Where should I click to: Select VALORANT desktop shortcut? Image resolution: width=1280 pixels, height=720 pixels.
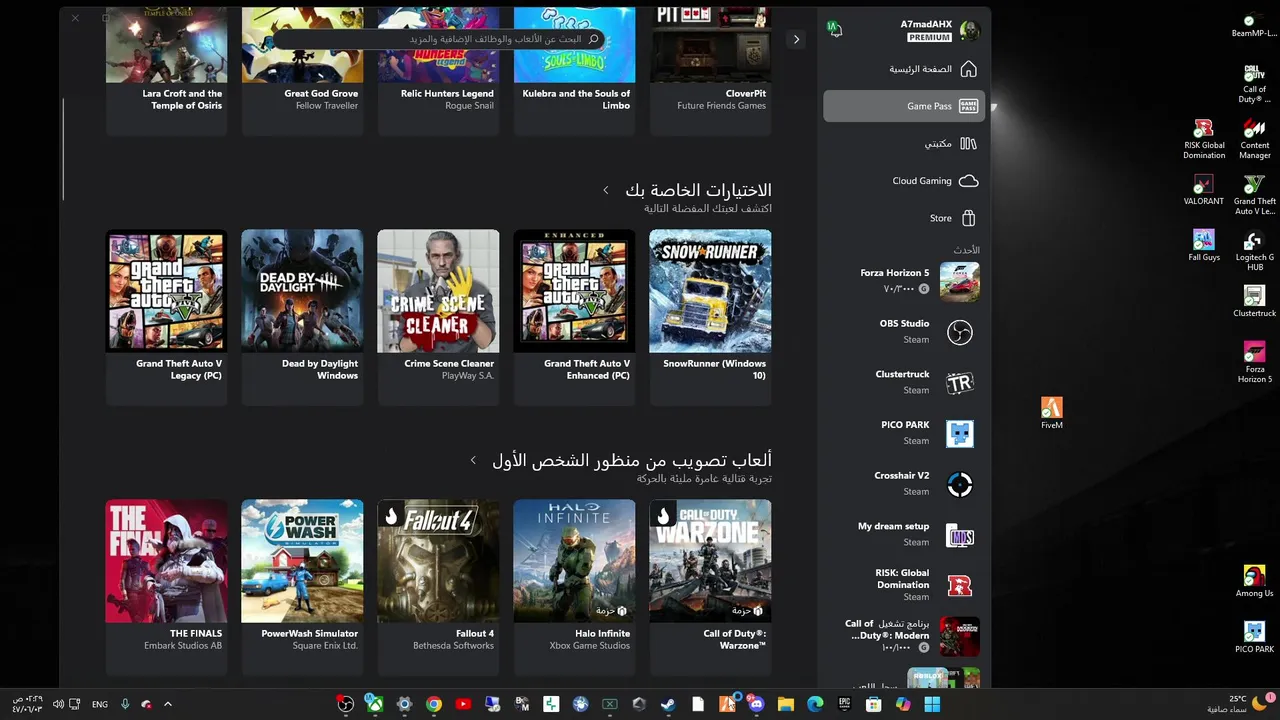[x=1204, y=190]
